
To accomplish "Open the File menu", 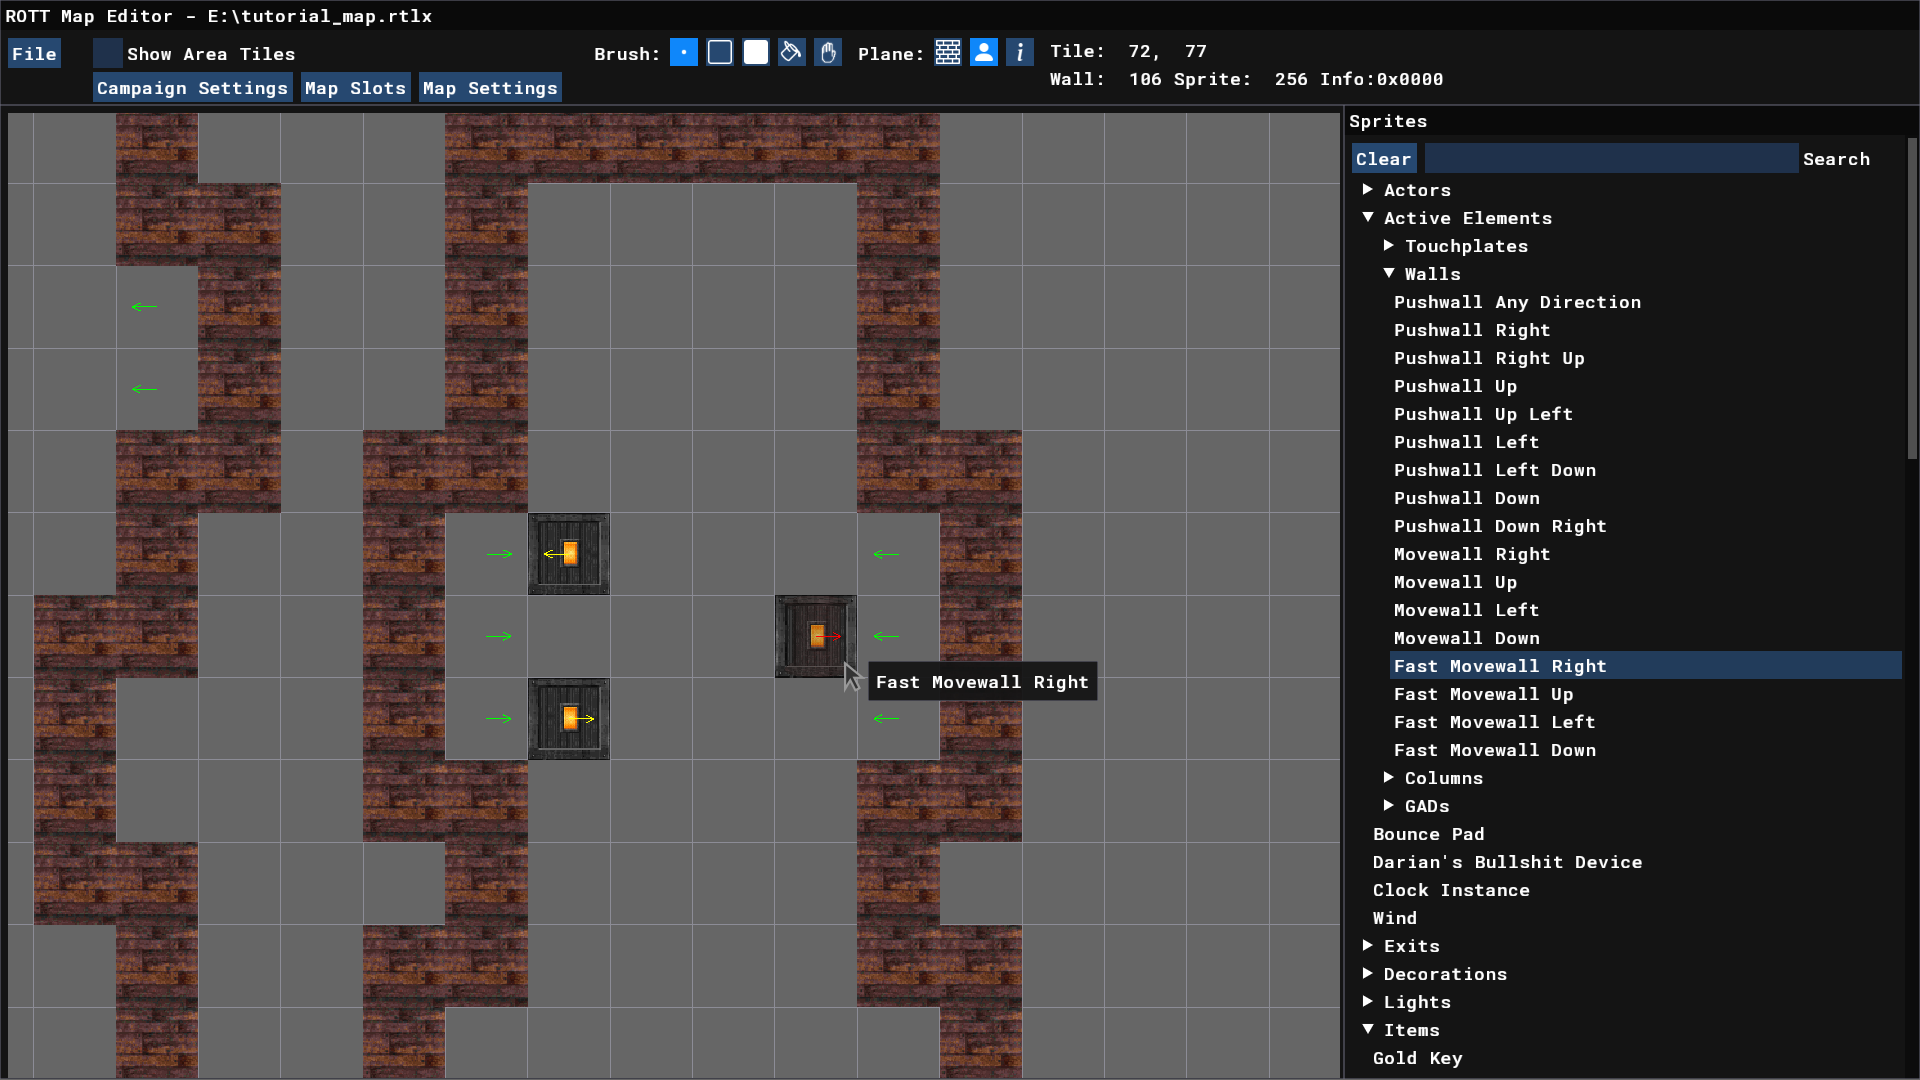I will pyautogui.click(x=34, y=54).
